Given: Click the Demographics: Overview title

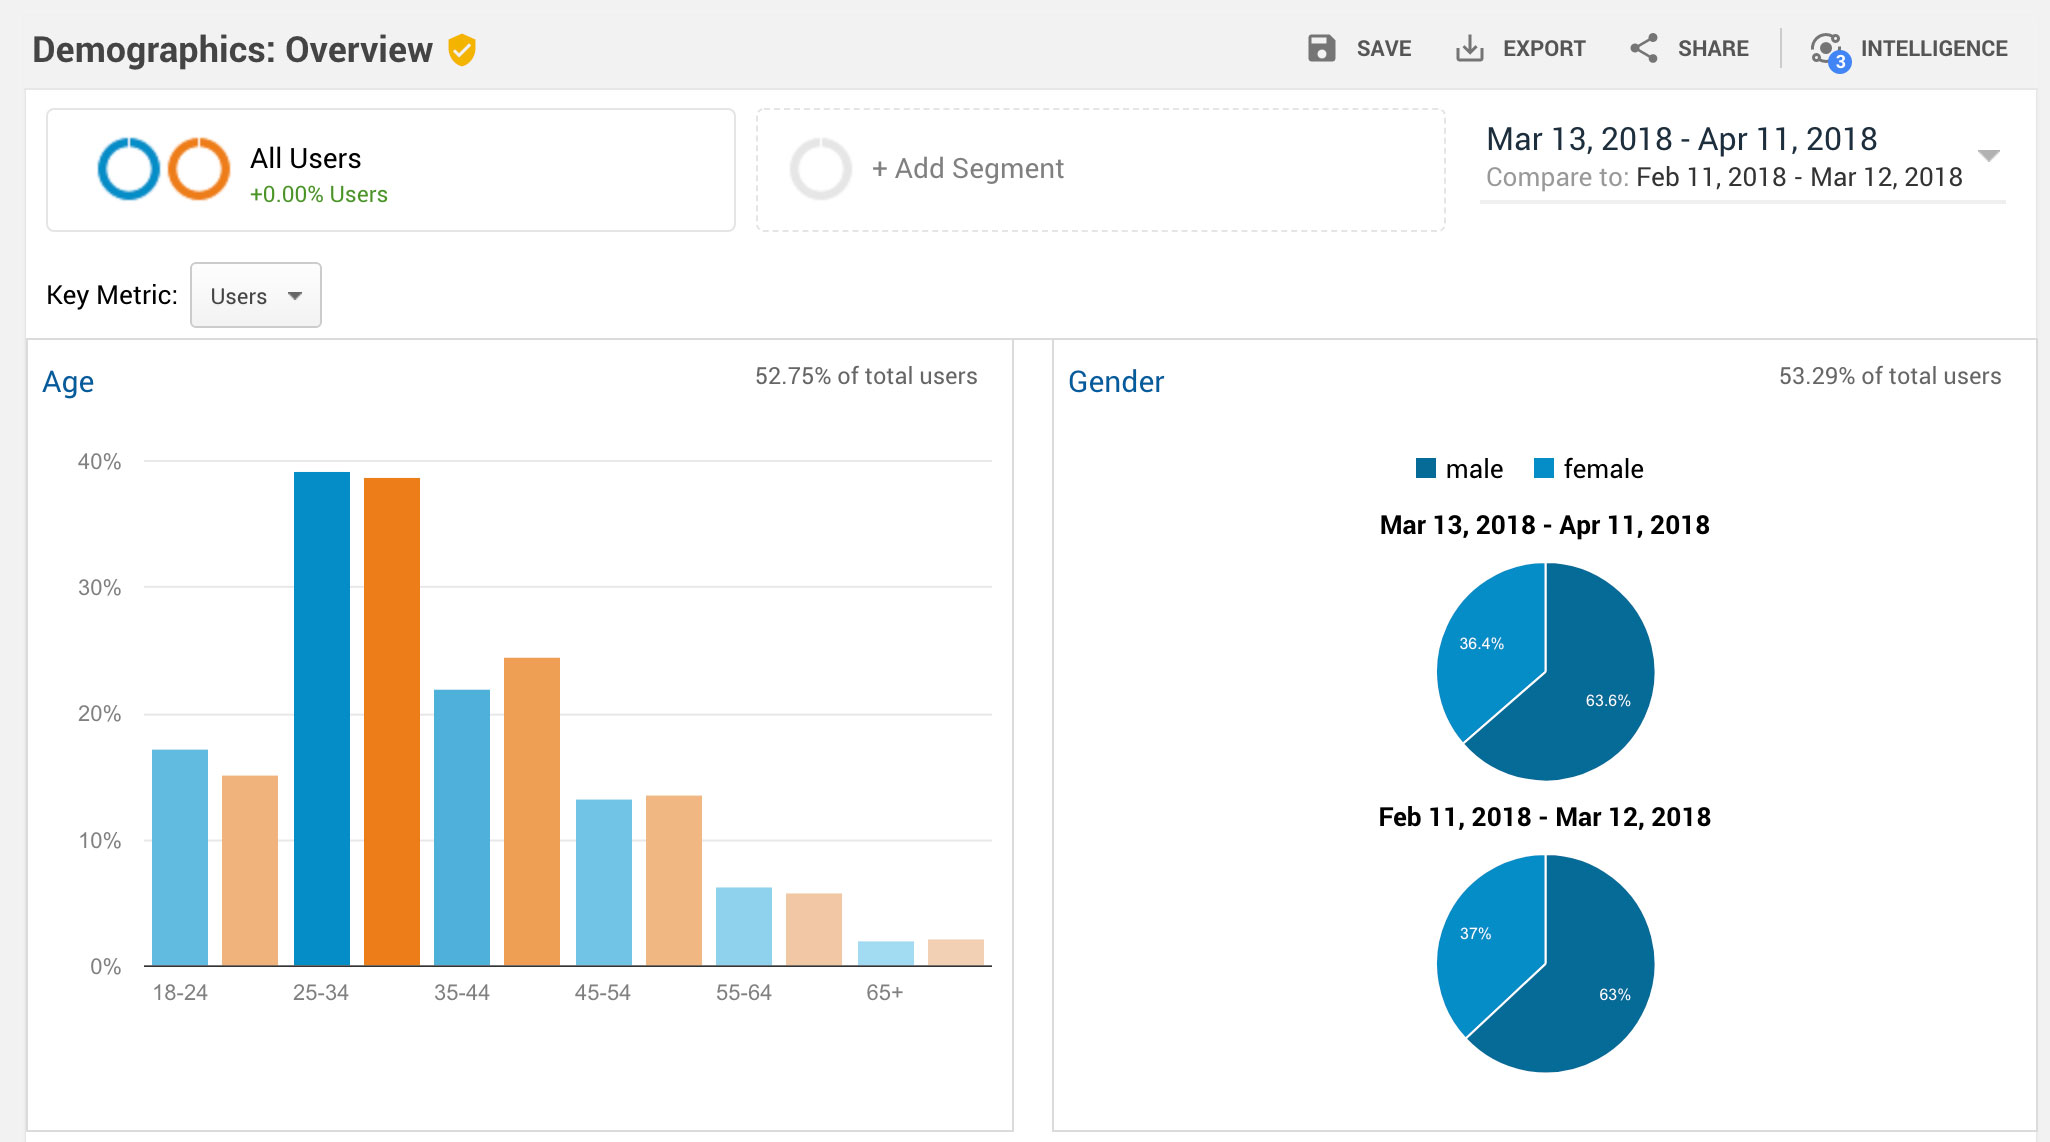Looking at the screenshot, I should pyautogui.click(x=232, y=49).
